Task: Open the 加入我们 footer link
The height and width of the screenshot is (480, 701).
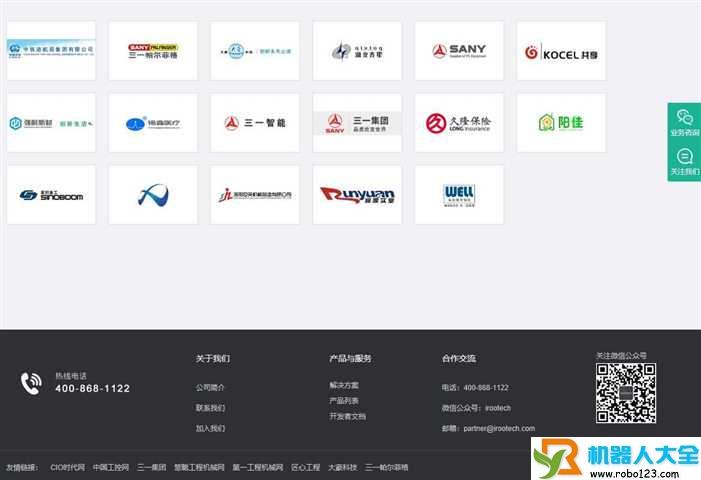Action: (x=210, y=428)
